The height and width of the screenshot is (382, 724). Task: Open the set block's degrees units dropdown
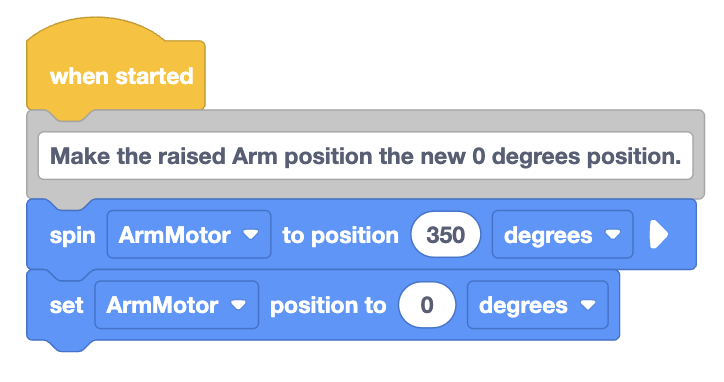[537, 305]
